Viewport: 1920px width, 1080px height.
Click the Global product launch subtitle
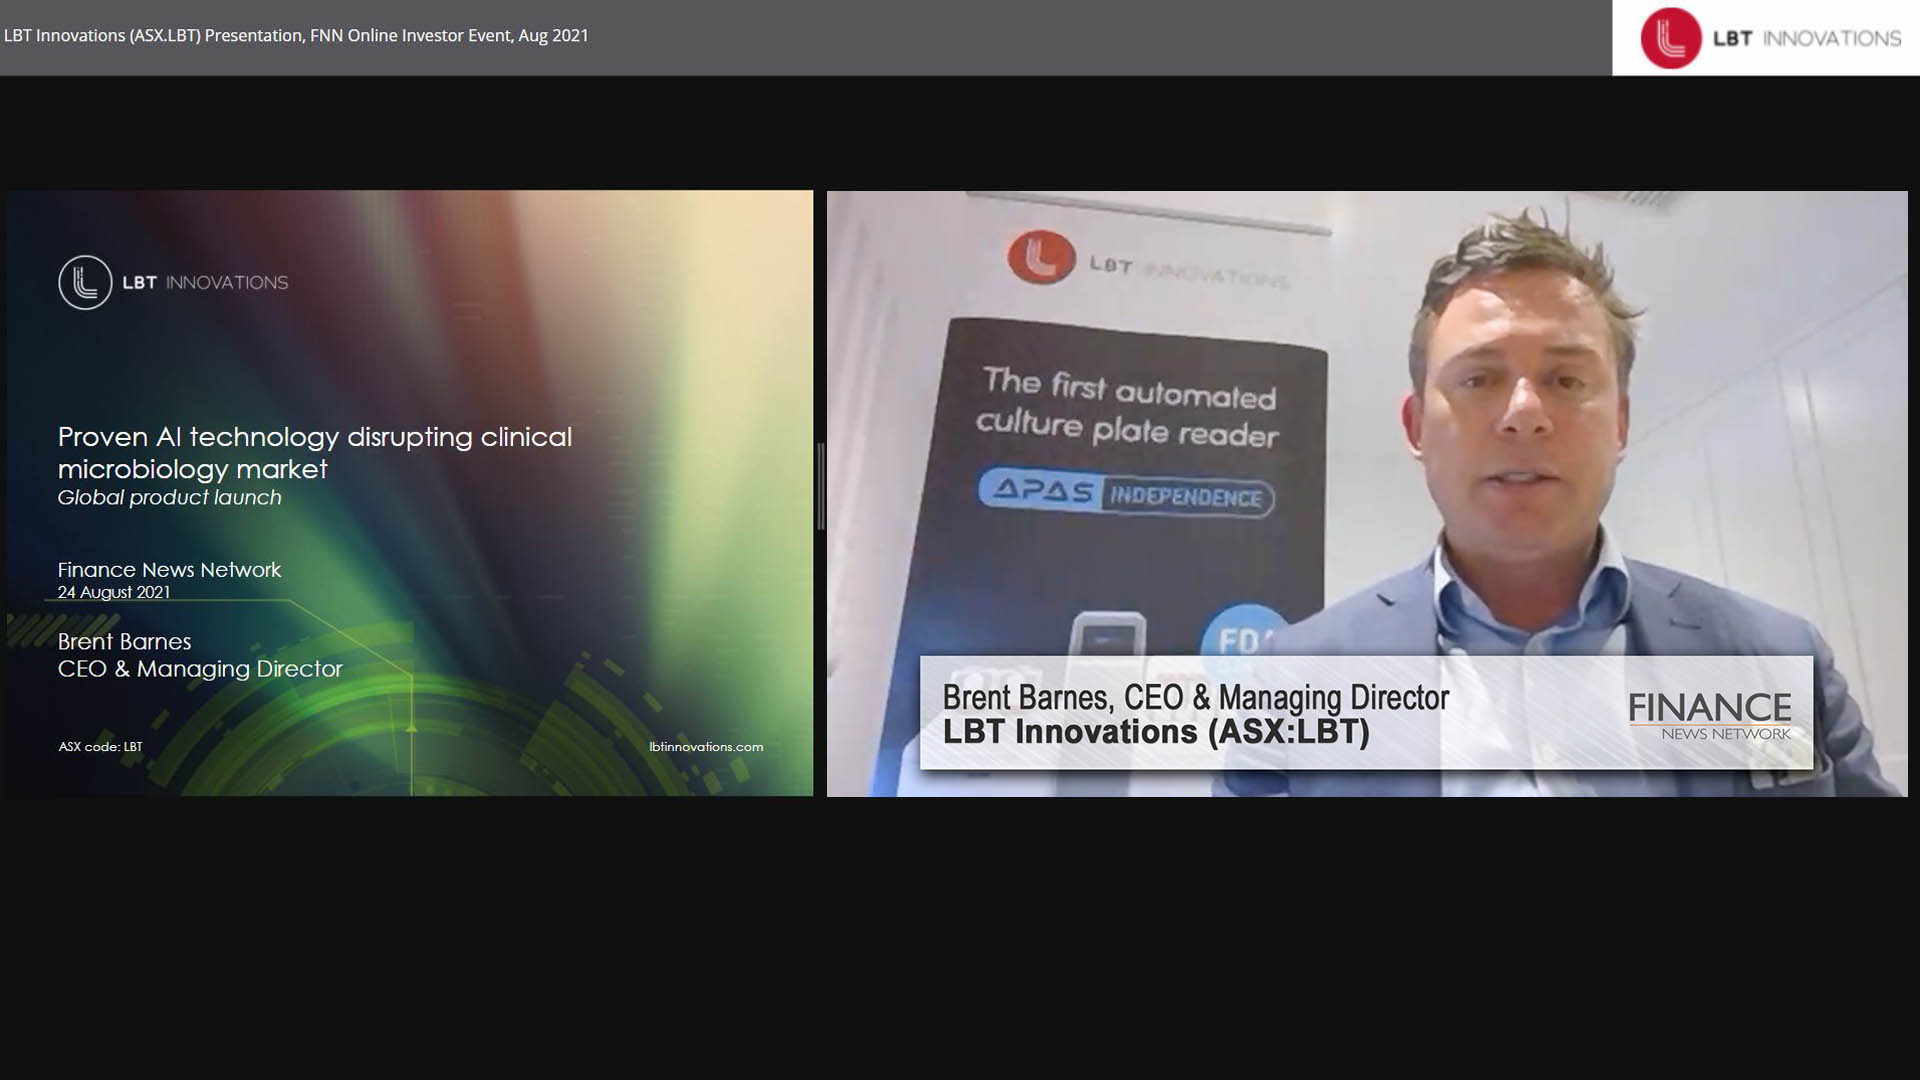tap(169, 498)
